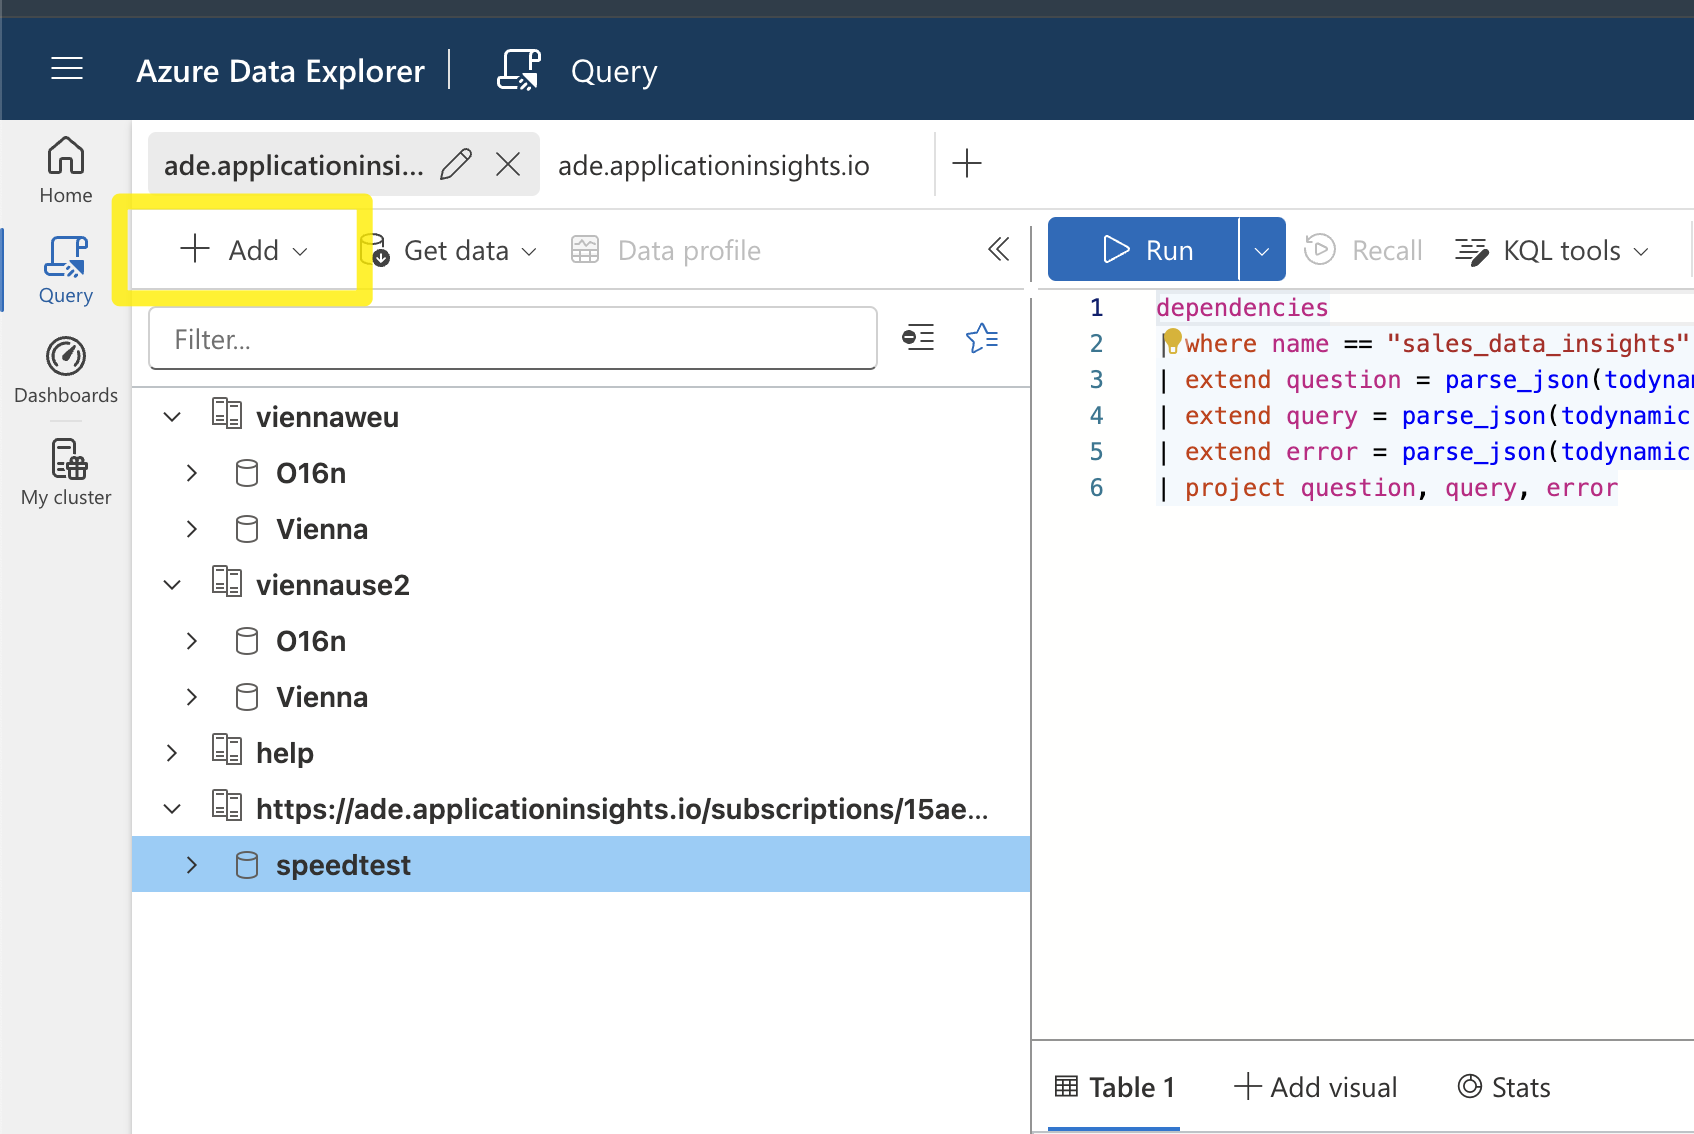This screenshot has height=1134, width=1694.
Task: Rename tab using the pencil icon
Action: point(456,164)
